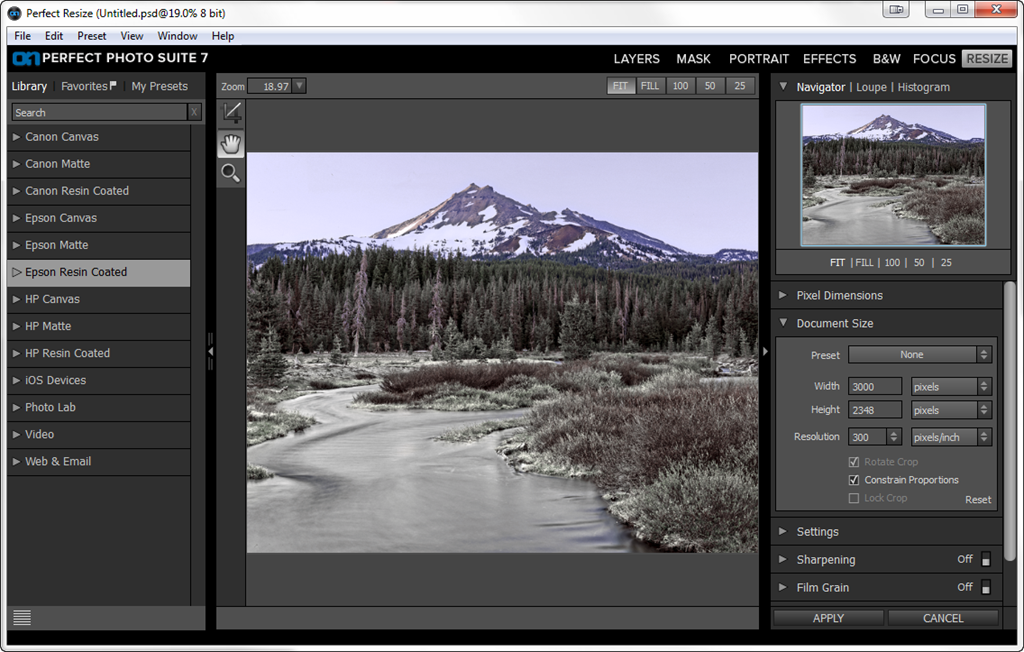This screenshot has width=1024, height=652.
Task: Click Reset in Document Size
Action: point(978,500)
